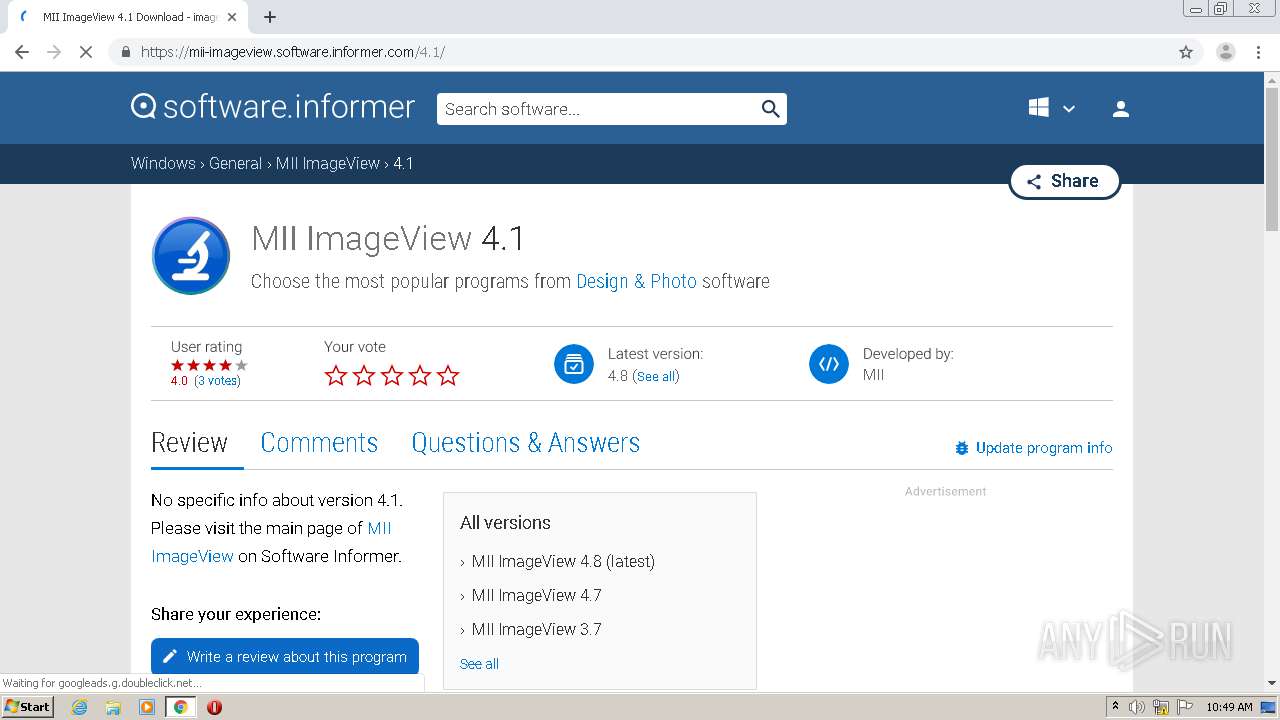
Task: Switch to Questions & Answers tab
Action: tap(526, 443)
